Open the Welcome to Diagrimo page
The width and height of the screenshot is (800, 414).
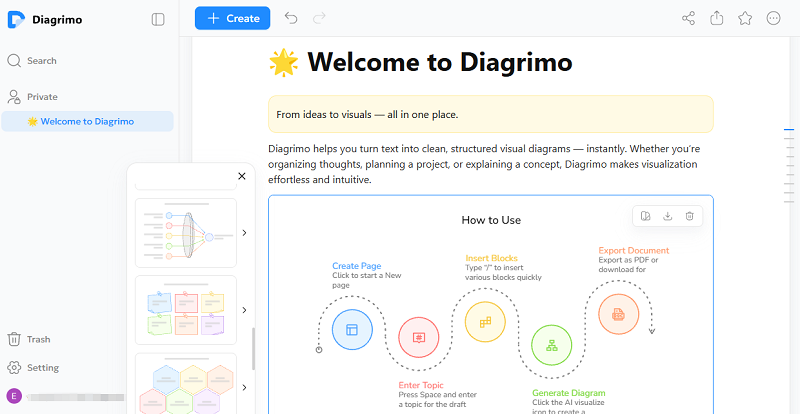[87, 121]
